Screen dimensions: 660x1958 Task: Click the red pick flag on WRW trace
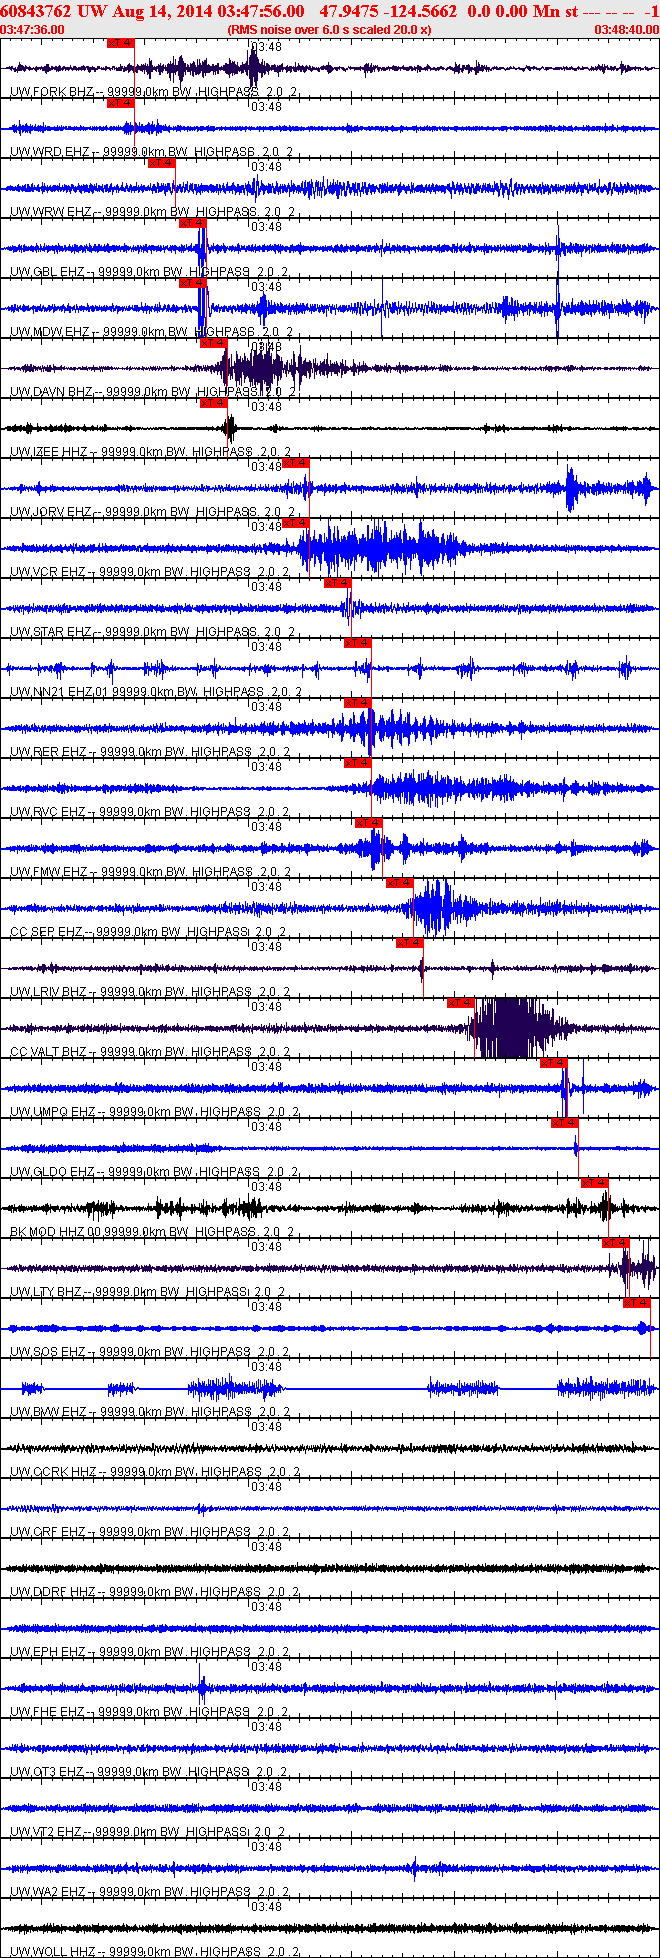tap(161, 163)
